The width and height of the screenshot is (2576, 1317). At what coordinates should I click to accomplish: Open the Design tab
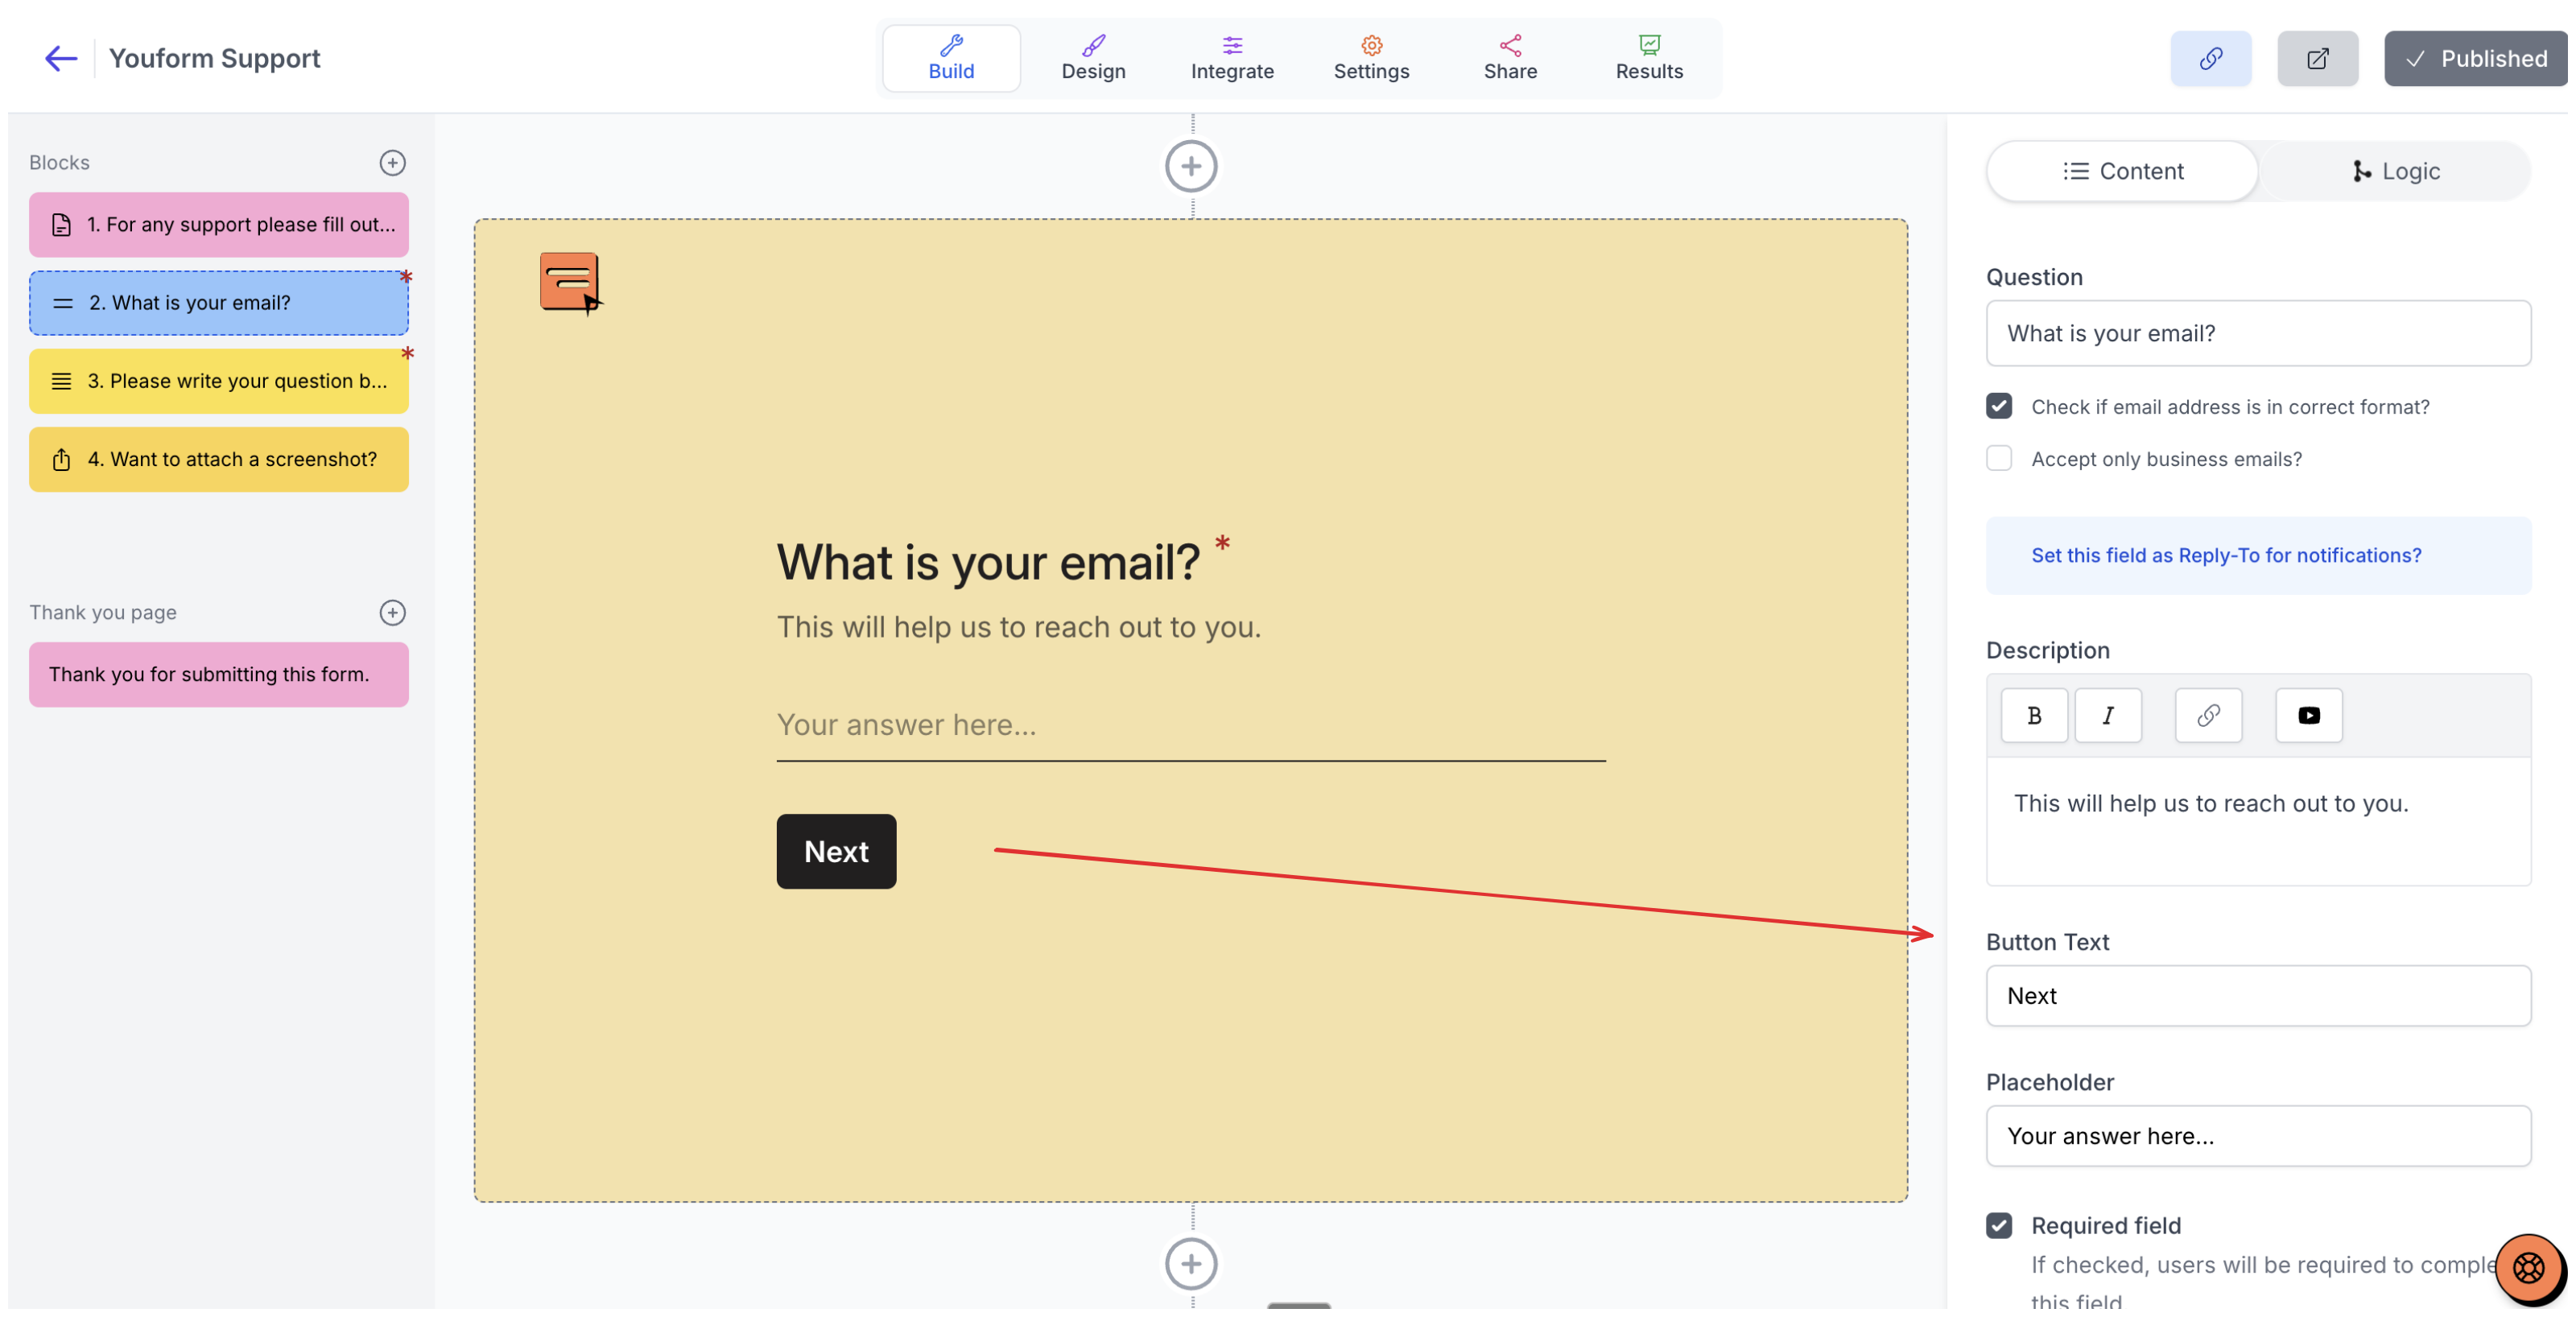point(1093,58)
